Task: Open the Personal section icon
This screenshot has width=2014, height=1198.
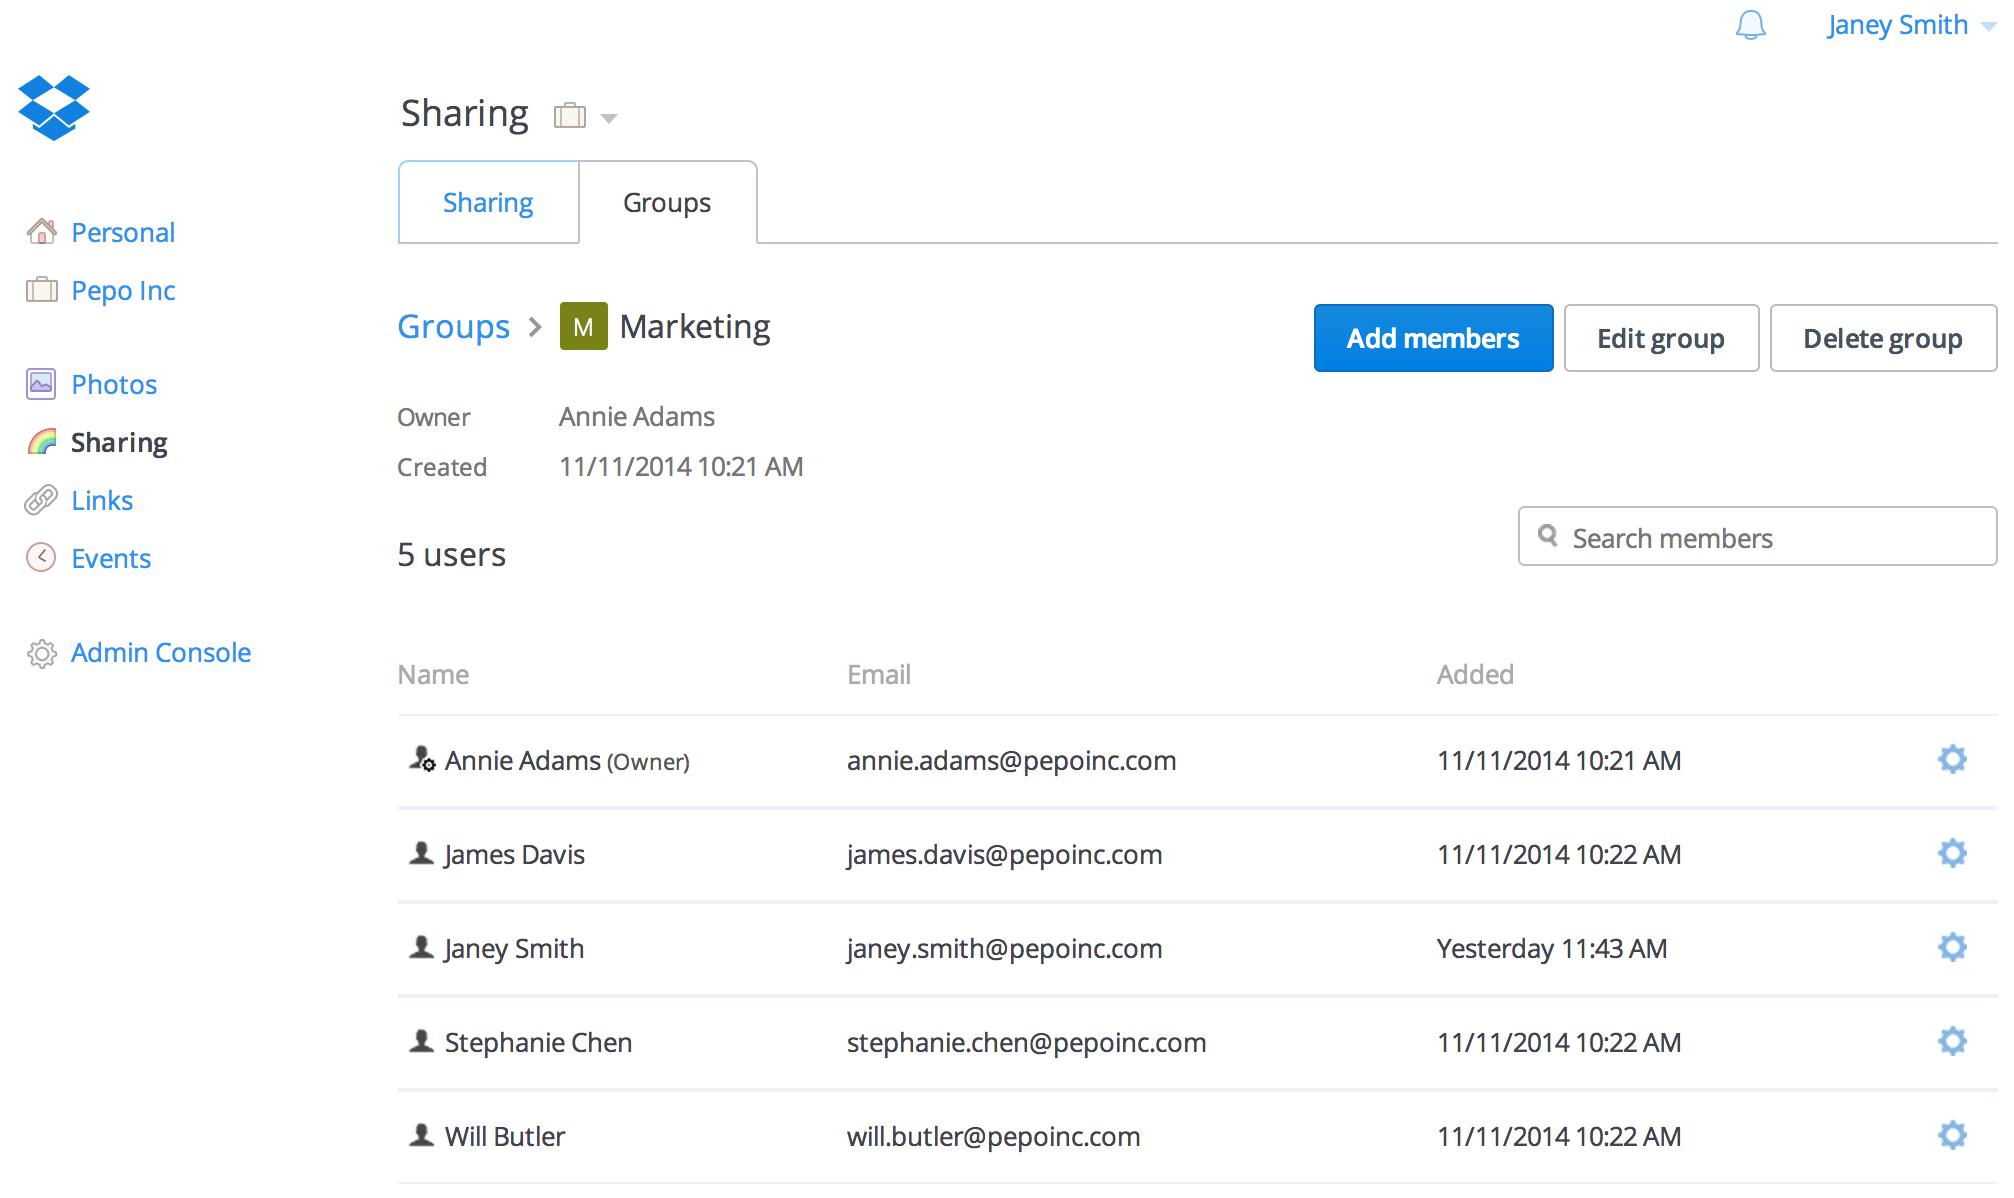Action: click(41, 231)
